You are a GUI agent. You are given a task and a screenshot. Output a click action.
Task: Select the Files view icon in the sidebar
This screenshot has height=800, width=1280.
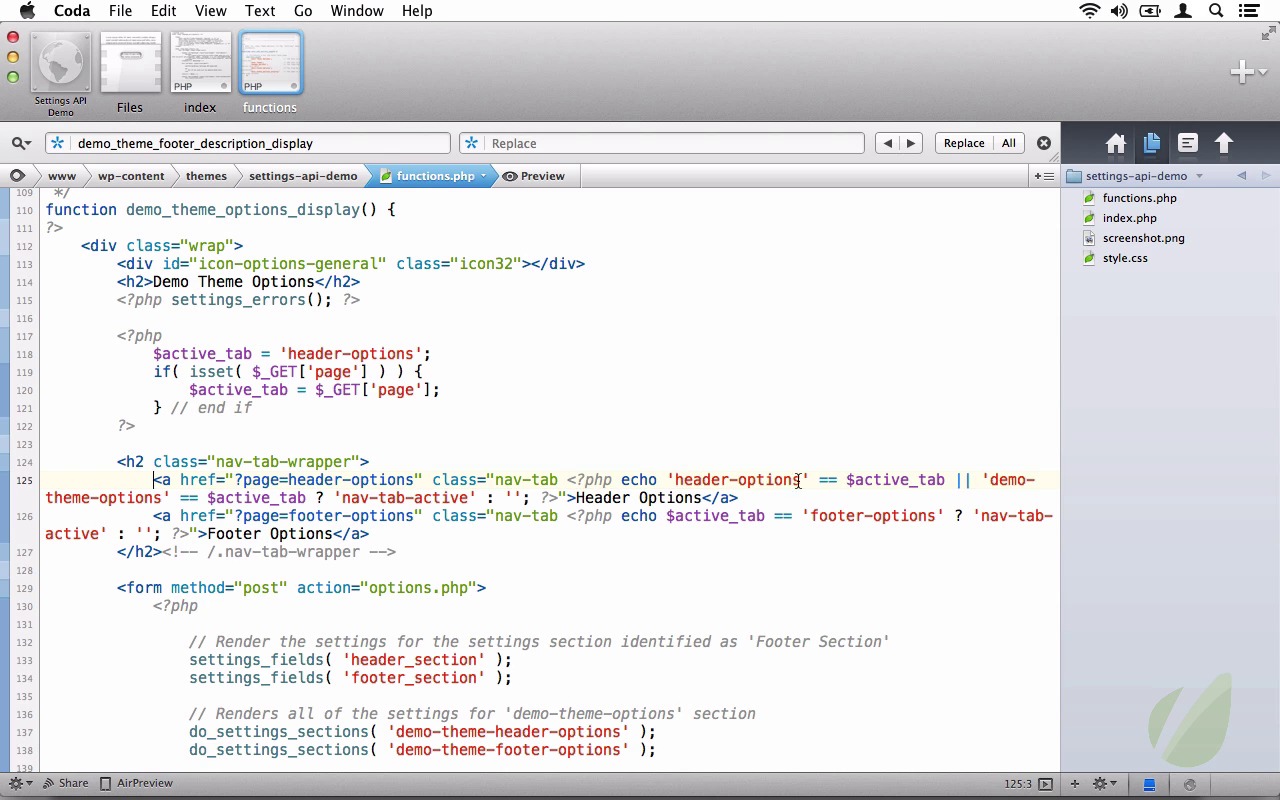click(x=1152, y=143)
